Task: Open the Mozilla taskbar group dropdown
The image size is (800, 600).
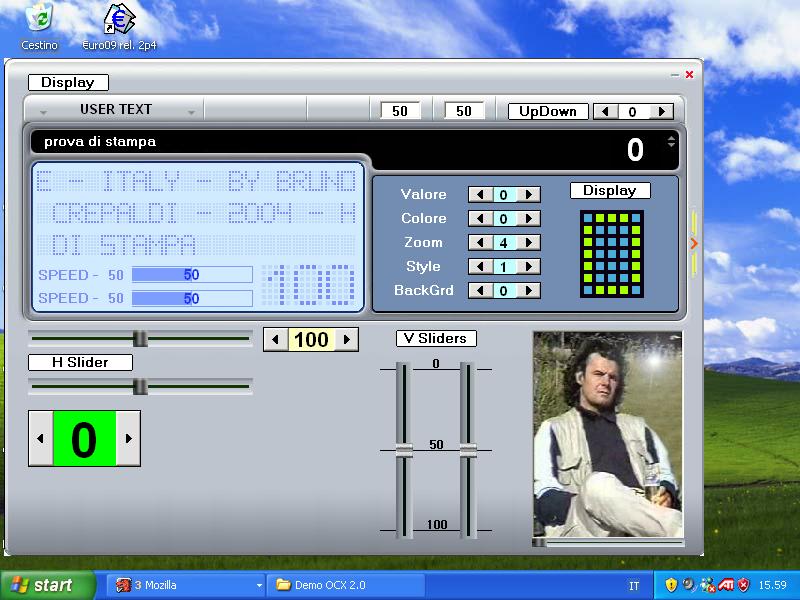Action: click(259, 585)
